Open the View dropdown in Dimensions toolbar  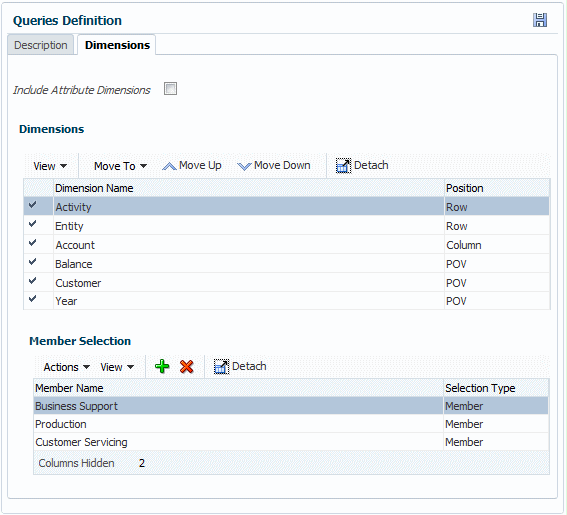50,166
